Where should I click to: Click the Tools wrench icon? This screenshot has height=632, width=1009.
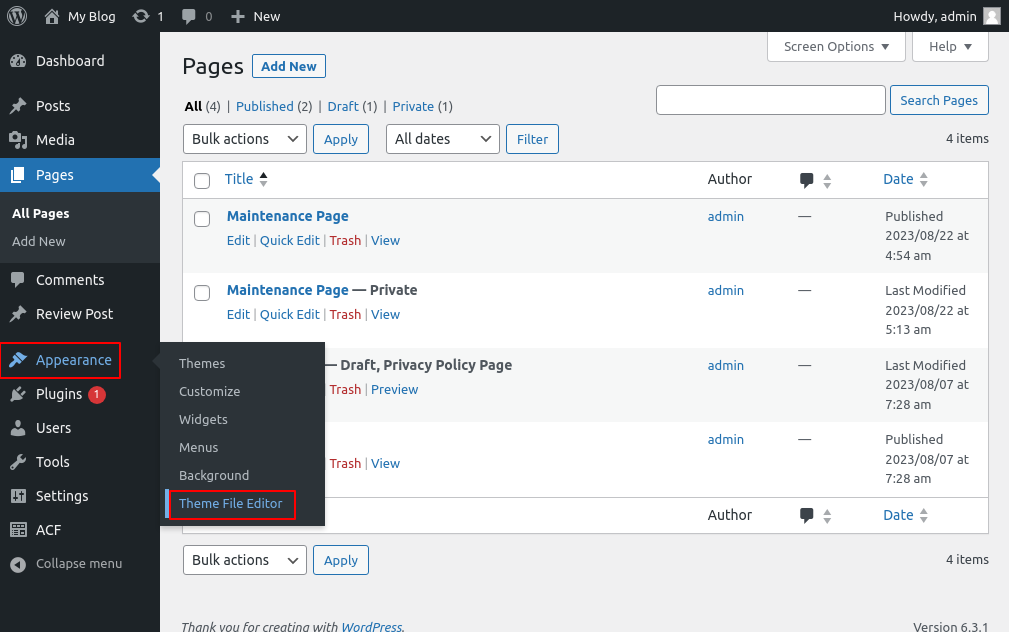18,462
